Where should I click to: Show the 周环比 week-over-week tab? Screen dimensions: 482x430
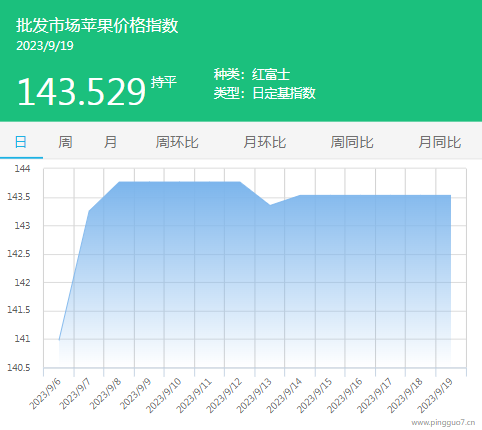[x=177, y=142]
